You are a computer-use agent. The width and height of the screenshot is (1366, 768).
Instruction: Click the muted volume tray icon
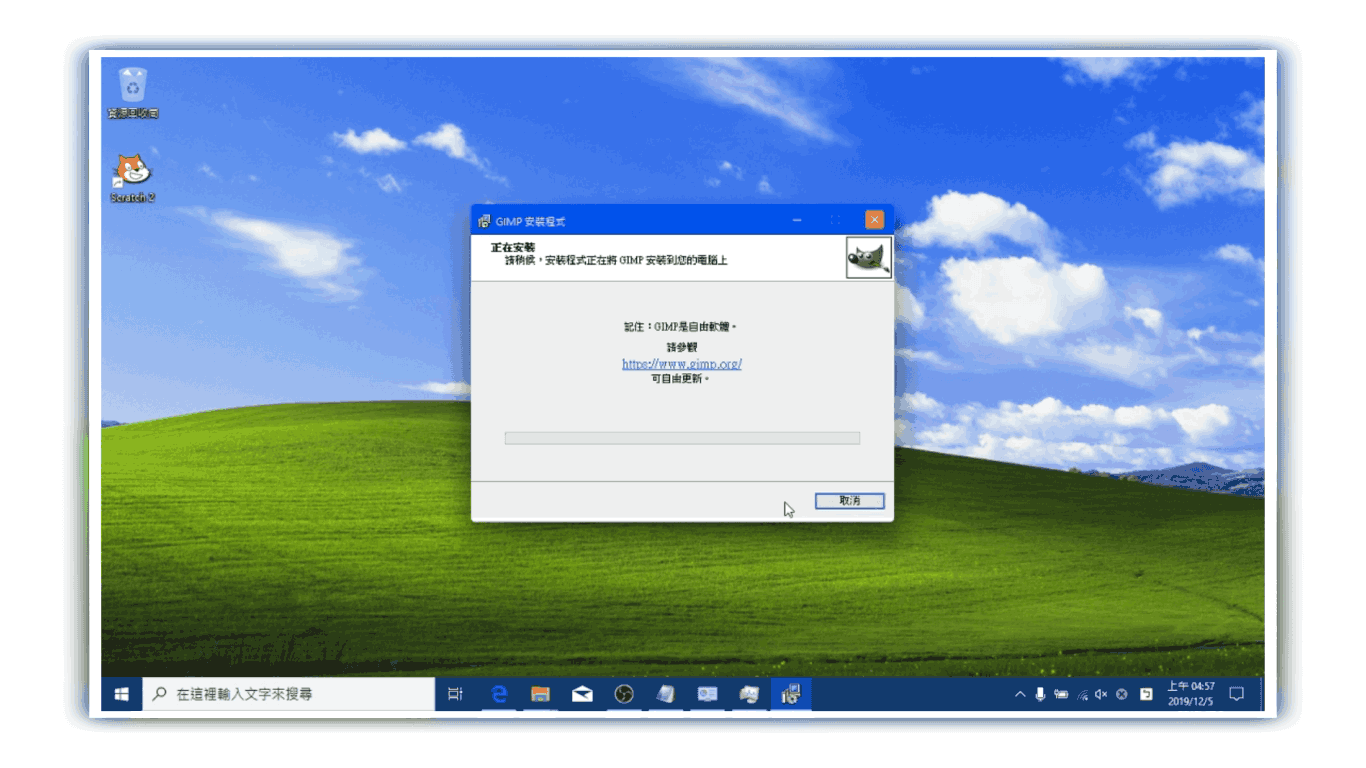pos(1101,694)
